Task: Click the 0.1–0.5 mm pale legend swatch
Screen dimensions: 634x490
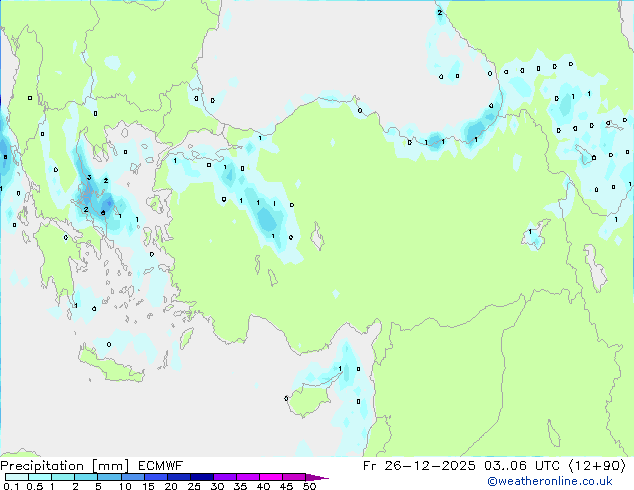Action: coord(17,477)
